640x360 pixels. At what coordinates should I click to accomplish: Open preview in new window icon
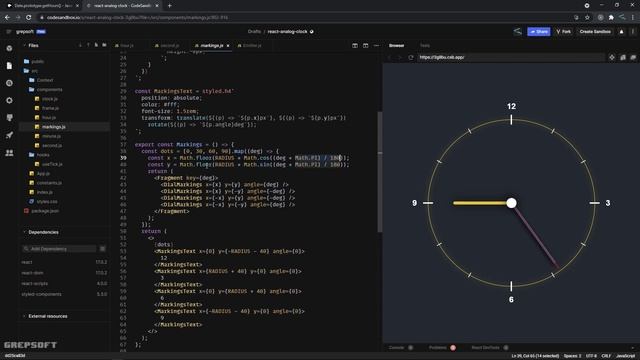coord(623,58)
